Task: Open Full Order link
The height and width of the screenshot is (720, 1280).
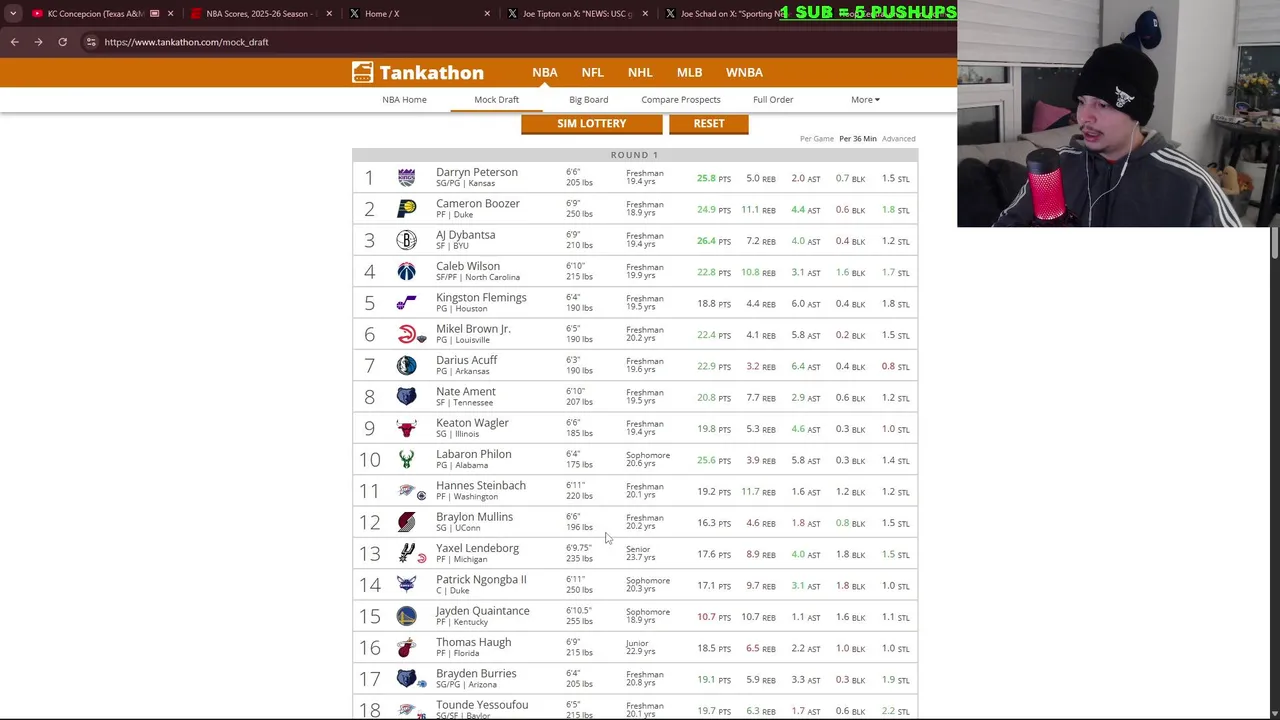Action: click(x=773, y=99)
